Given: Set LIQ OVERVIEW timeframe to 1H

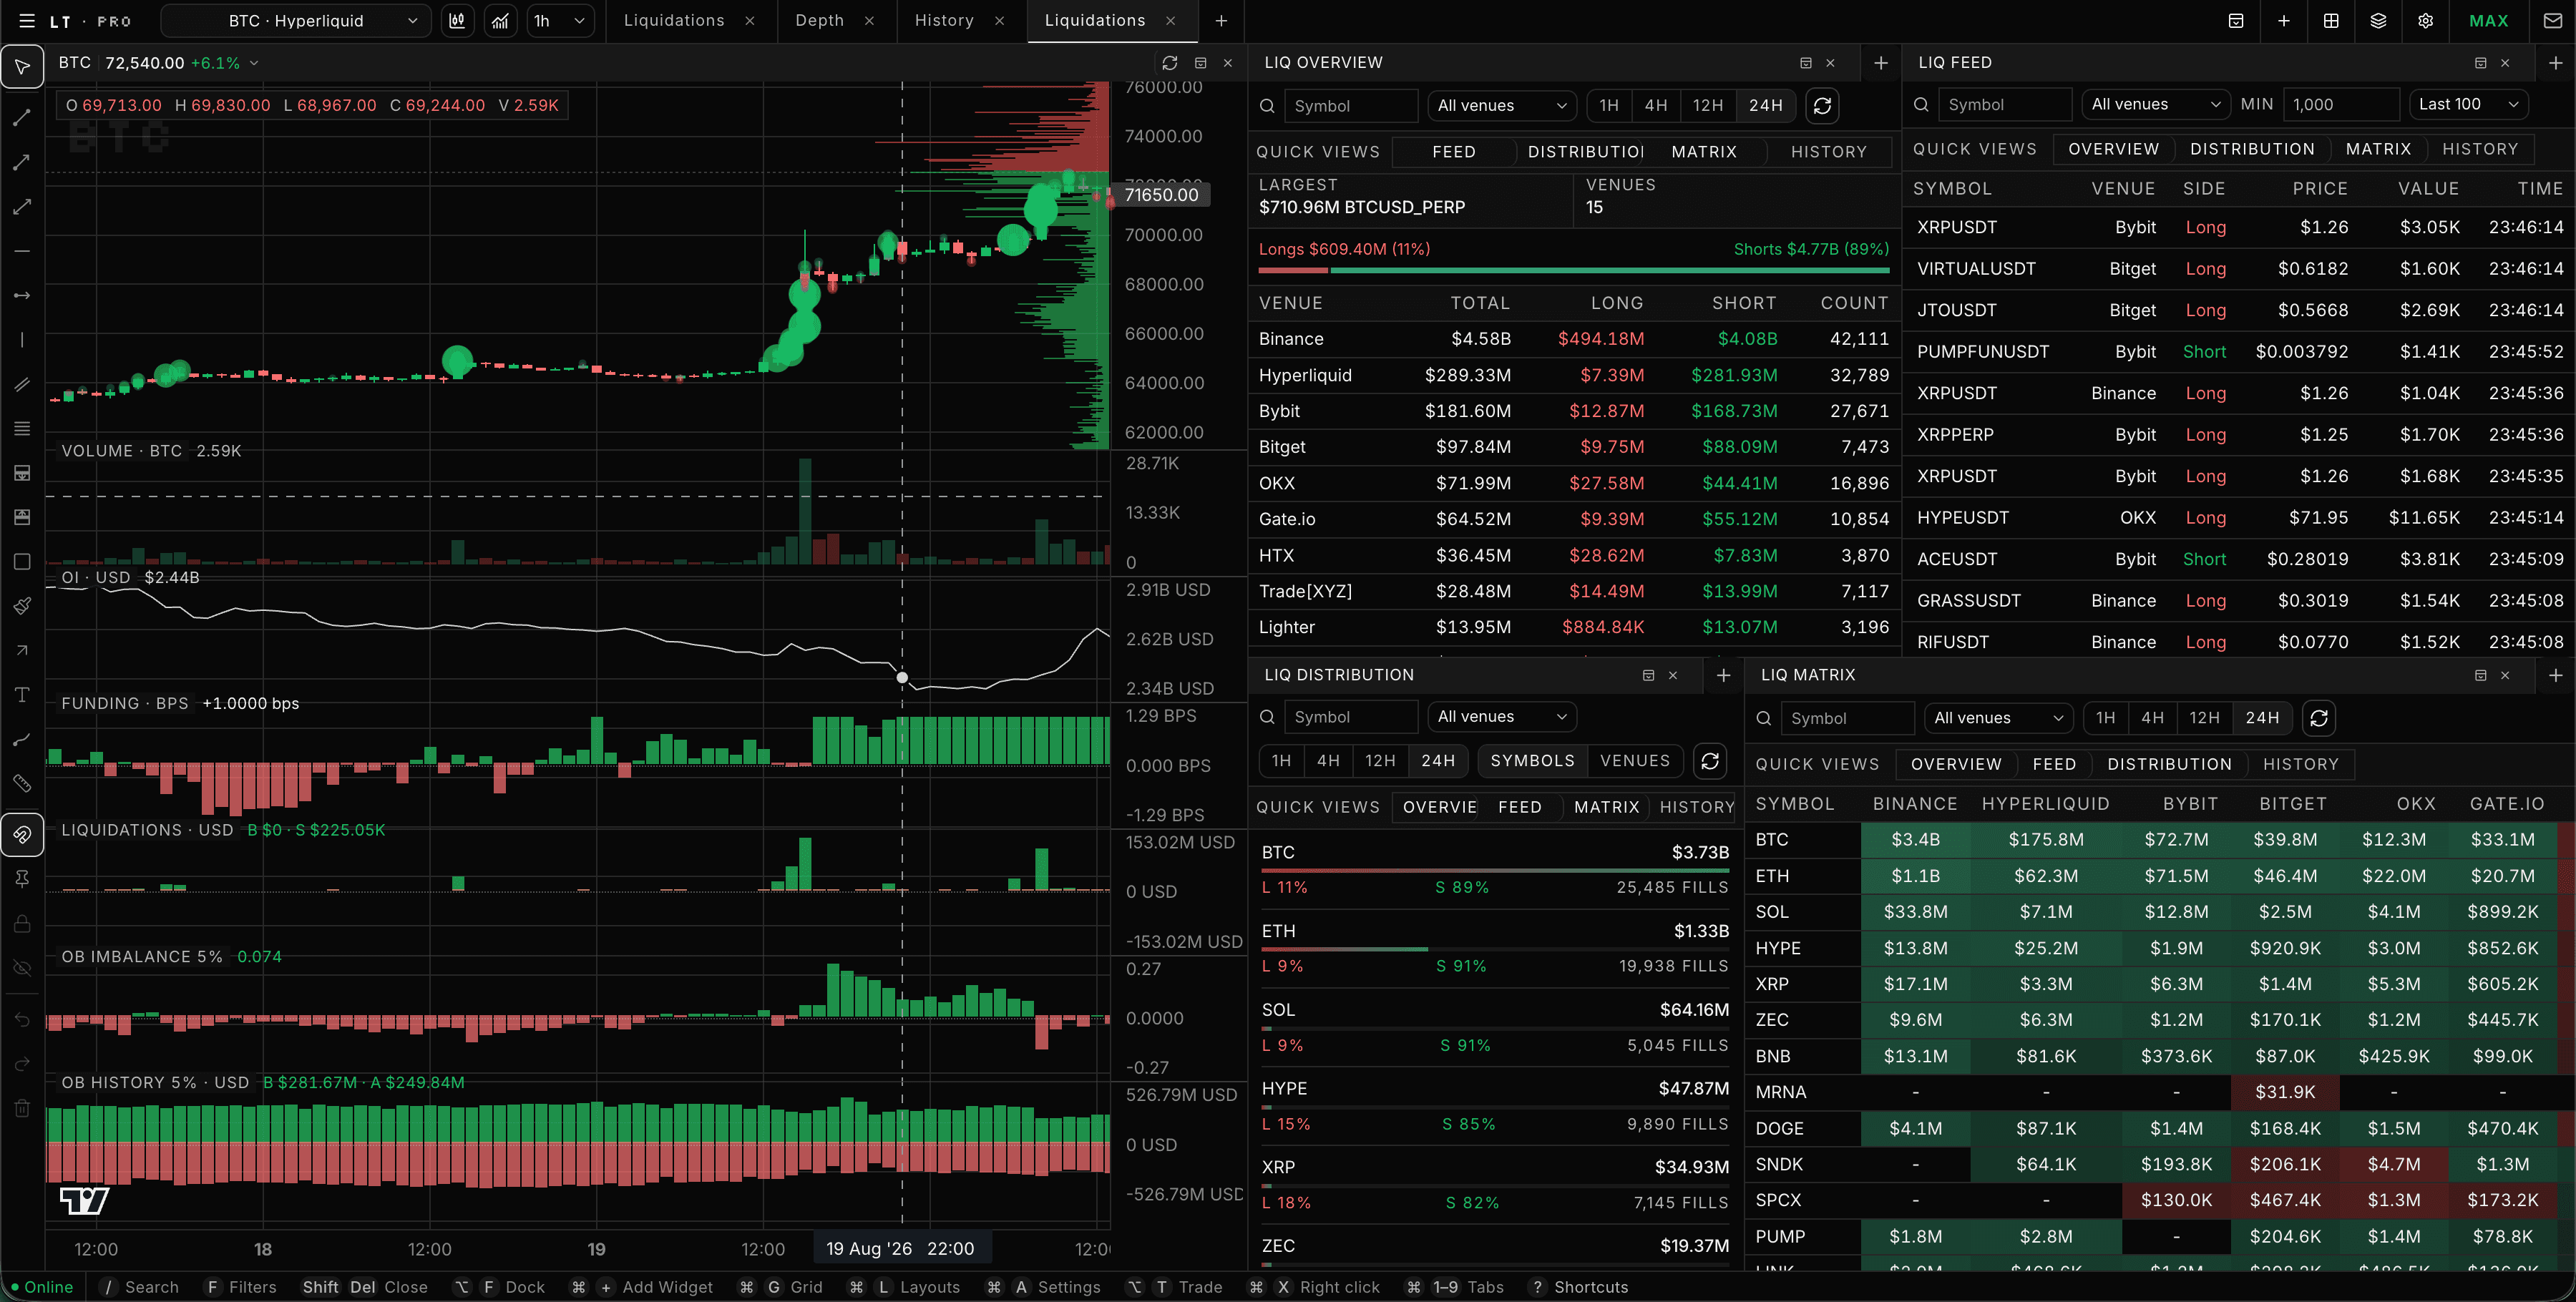Looking at the screenshot, I should click(1608, 105).
